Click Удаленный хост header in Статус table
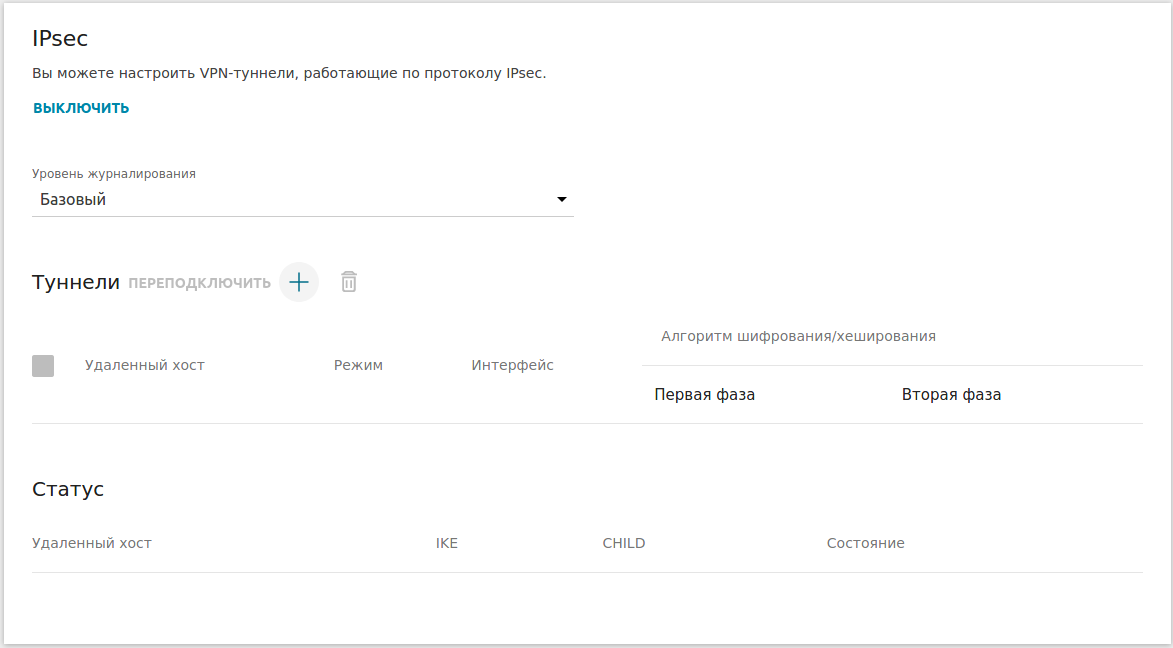 92,544
